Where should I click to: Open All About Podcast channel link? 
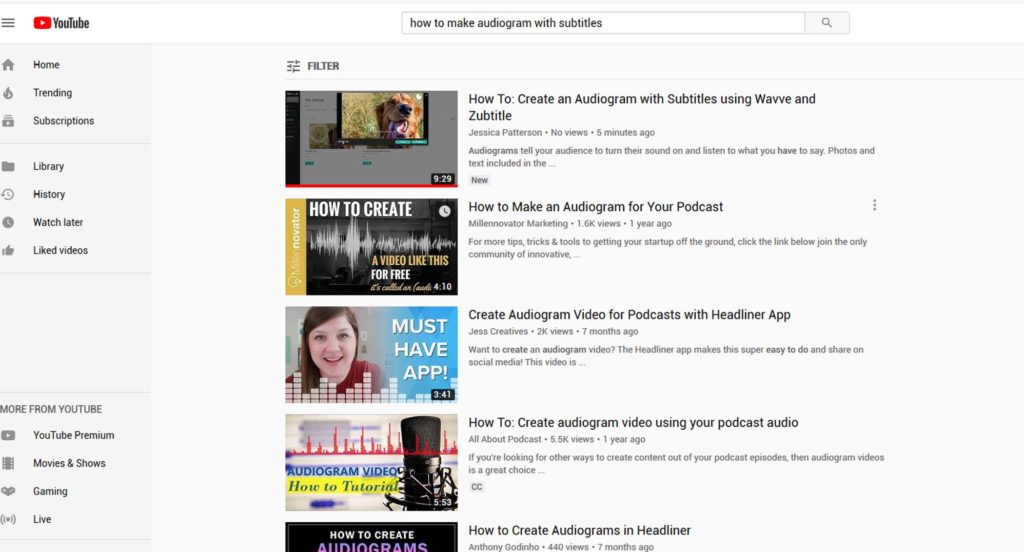pyautogui.click(x=504, y=440)
